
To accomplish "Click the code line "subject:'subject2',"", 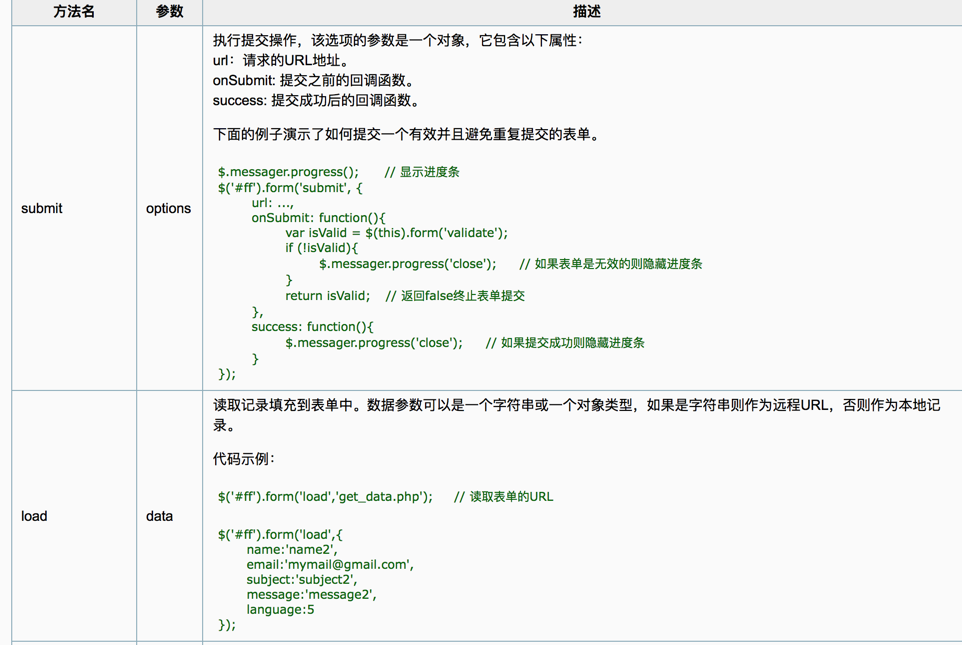I will click(302, 580).
